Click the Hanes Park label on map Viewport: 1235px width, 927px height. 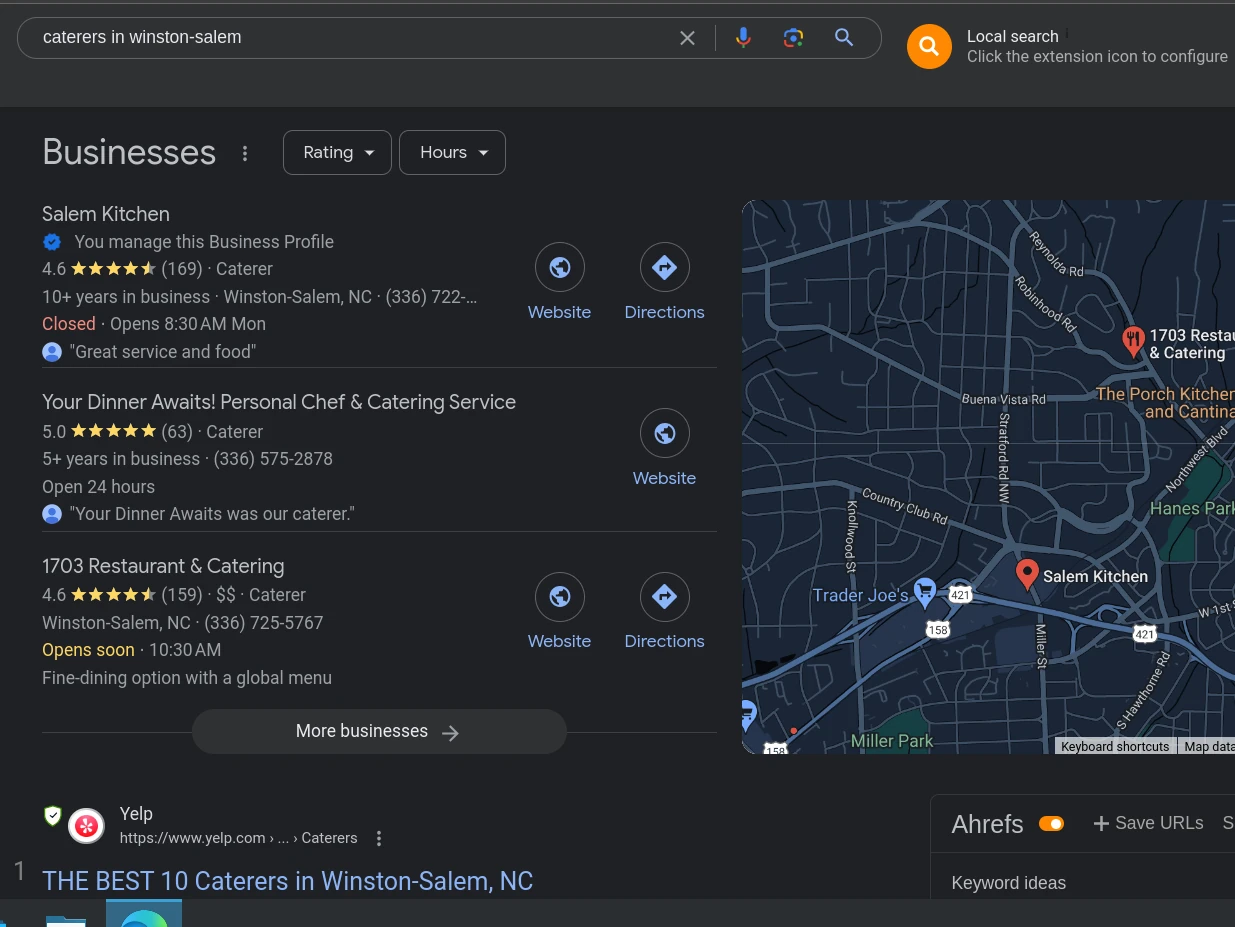1192,508
